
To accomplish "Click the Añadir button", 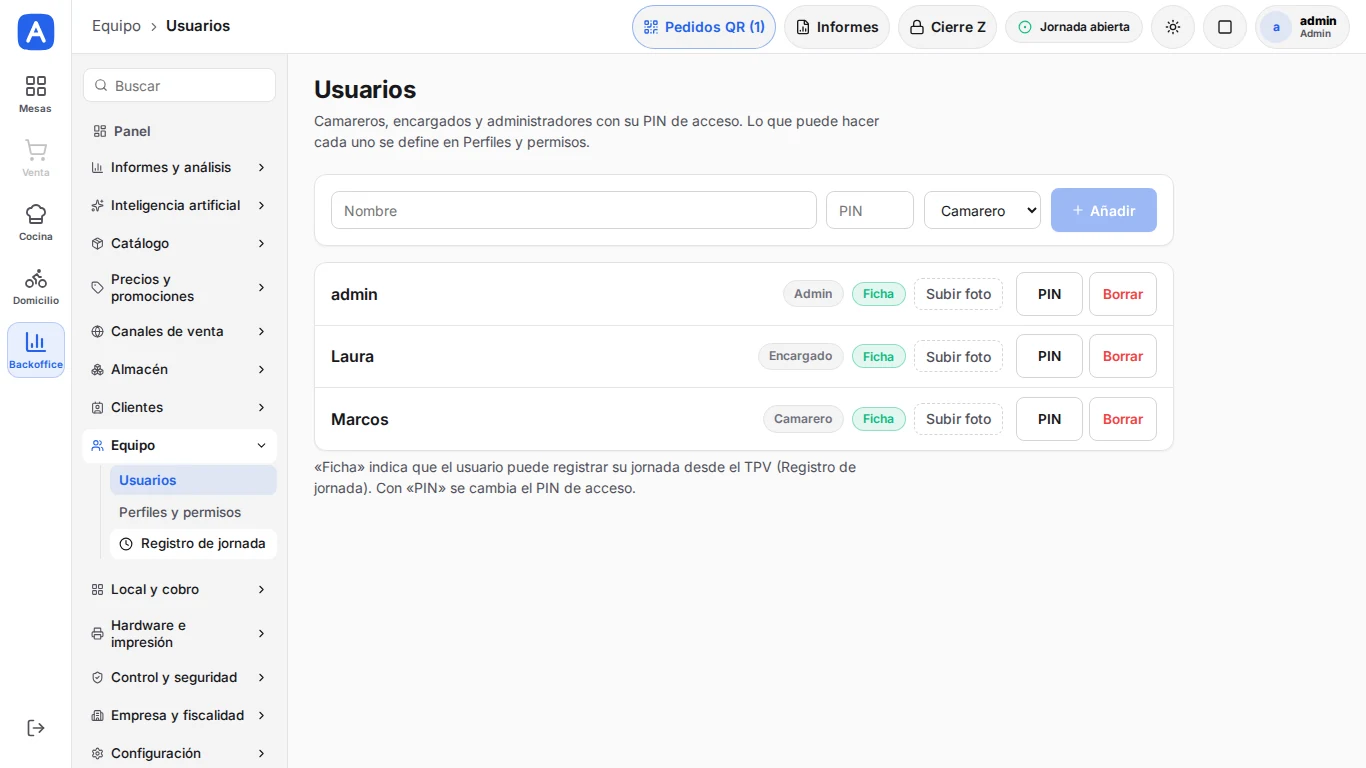I will click(x=1104, y=211).
